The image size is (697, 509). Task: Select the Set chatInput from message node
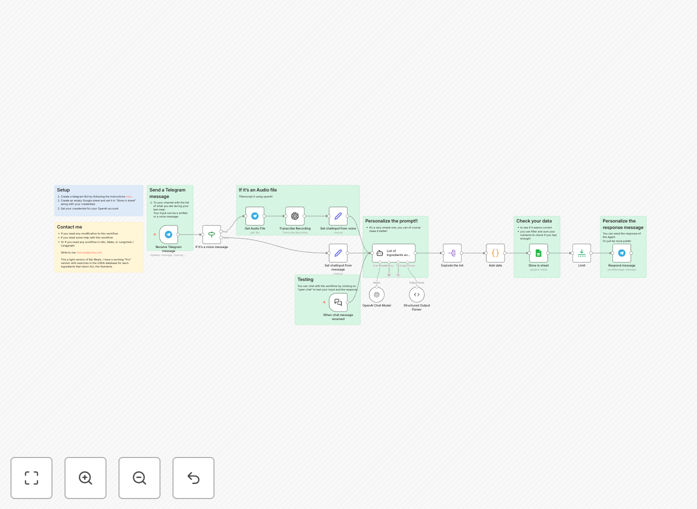pos(338,253)
